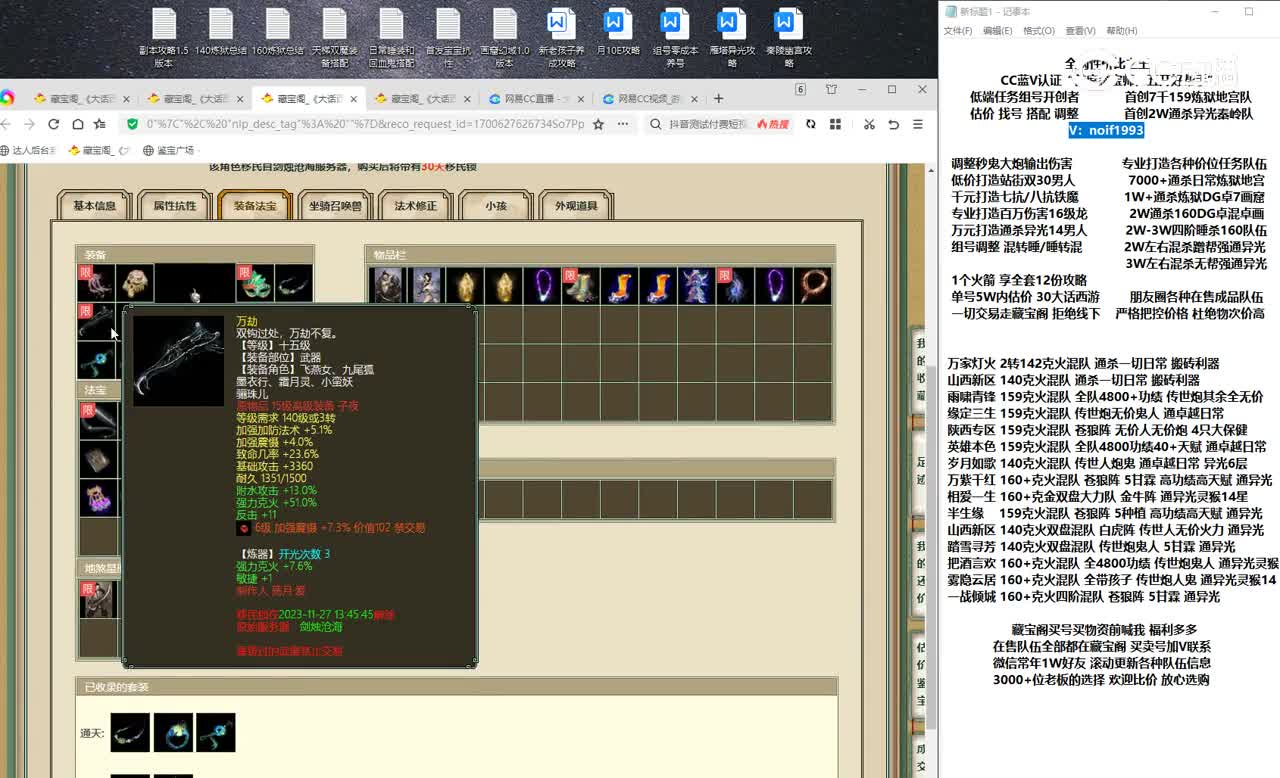
Task: Click the first 通天 set icon
Action: point(130,733)
